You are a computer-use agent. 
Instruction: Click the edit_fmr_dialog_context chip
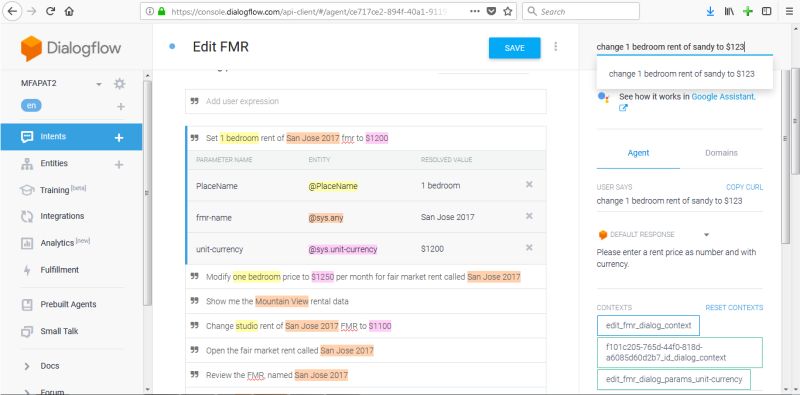pyautogui.click(x=648, y=326)
